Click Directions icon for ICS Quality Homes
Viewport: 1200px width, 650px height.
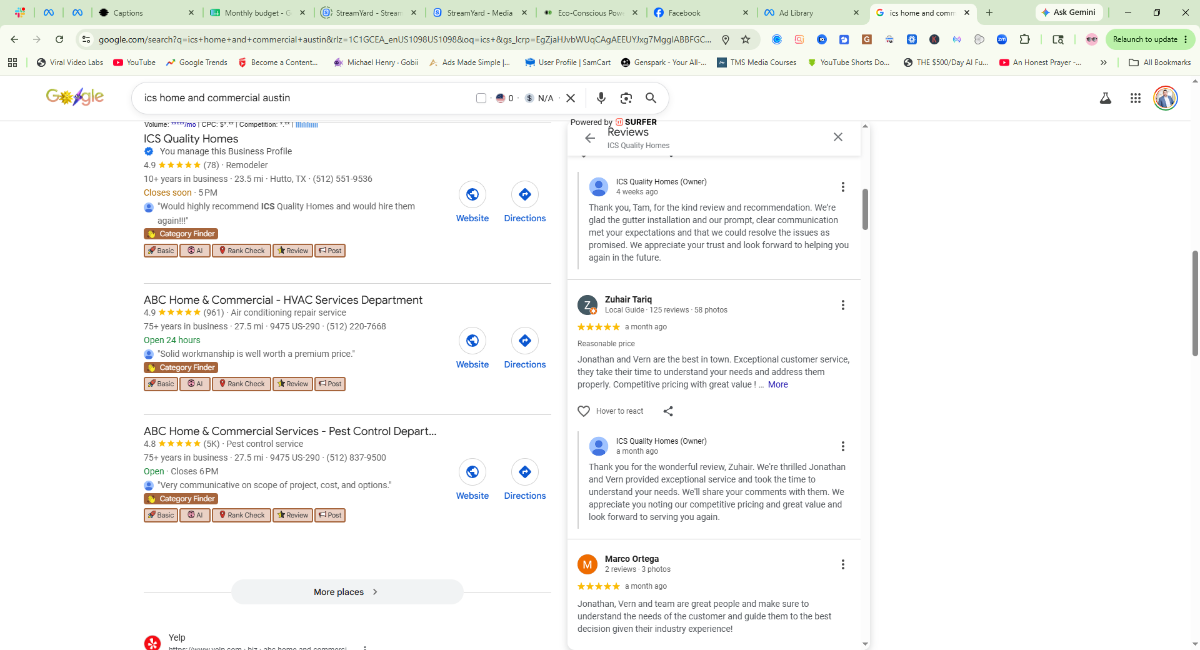(x=524, y=195)
